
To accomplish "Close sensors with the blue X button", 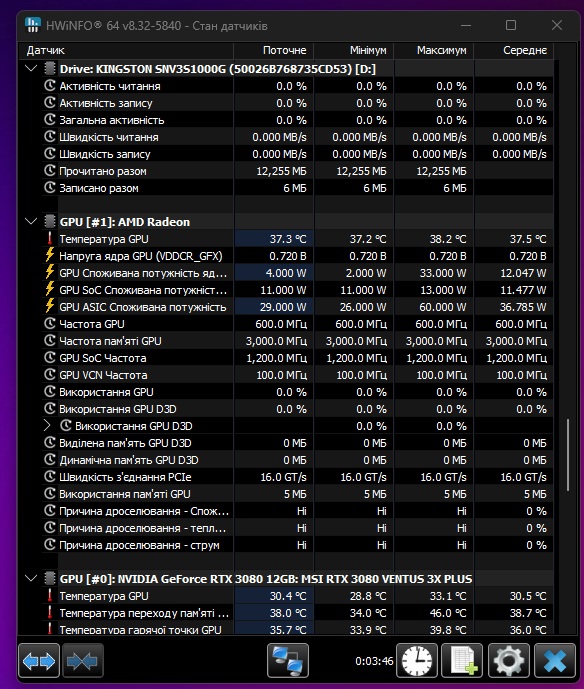I will coord(555,660).
